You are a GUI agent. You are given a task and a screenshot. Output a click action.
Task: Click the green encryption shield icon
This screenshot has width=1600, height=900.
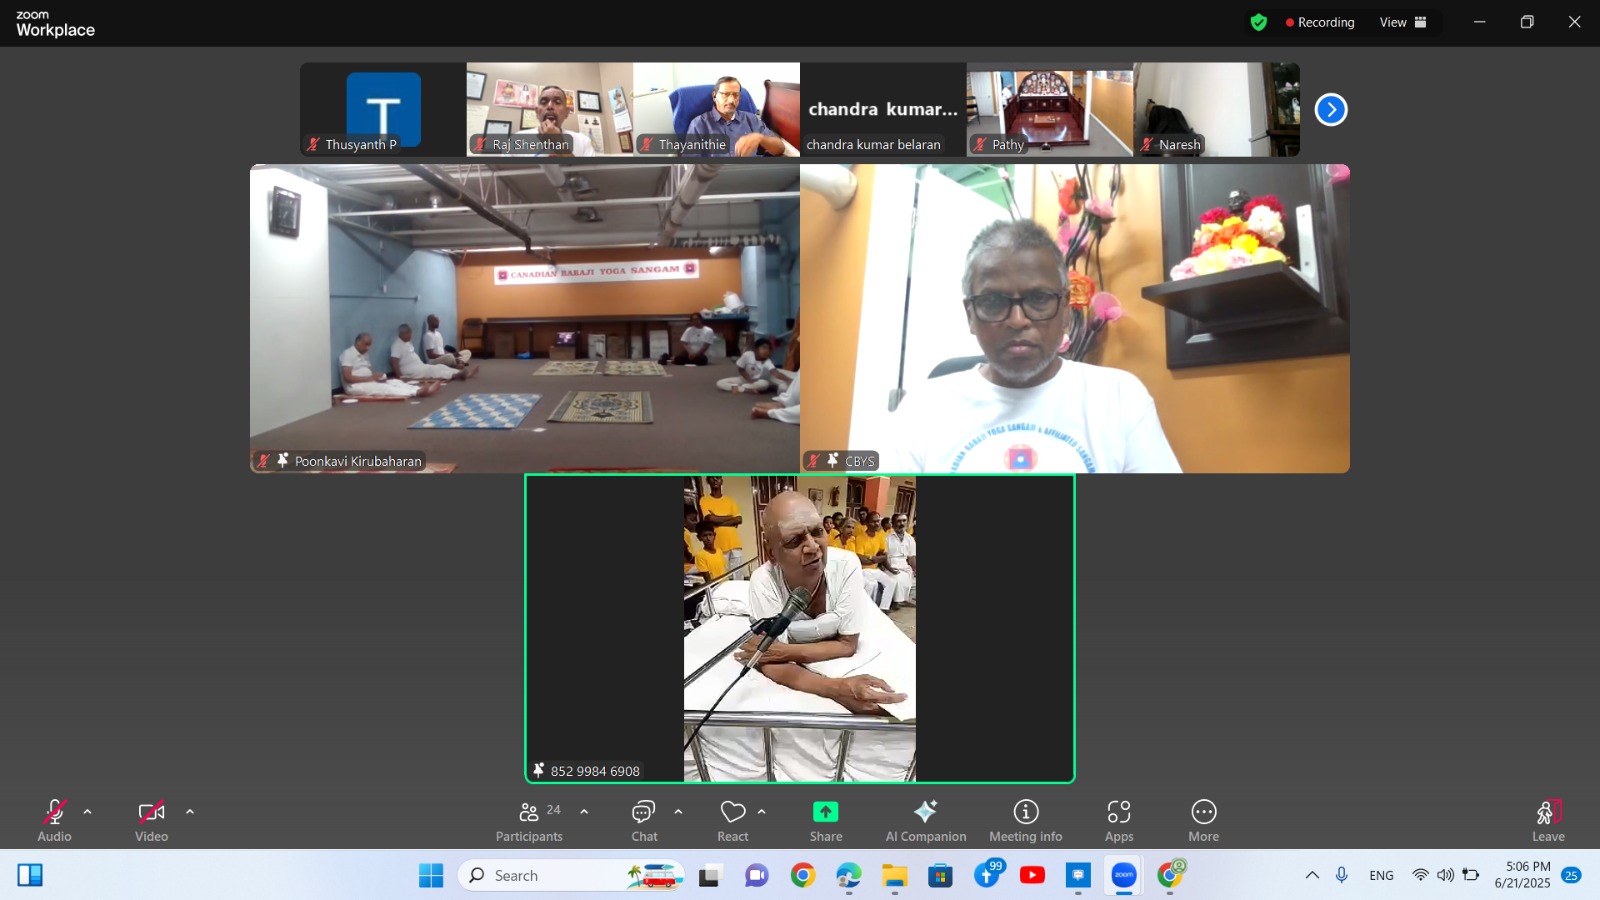tap(1258, 22)
